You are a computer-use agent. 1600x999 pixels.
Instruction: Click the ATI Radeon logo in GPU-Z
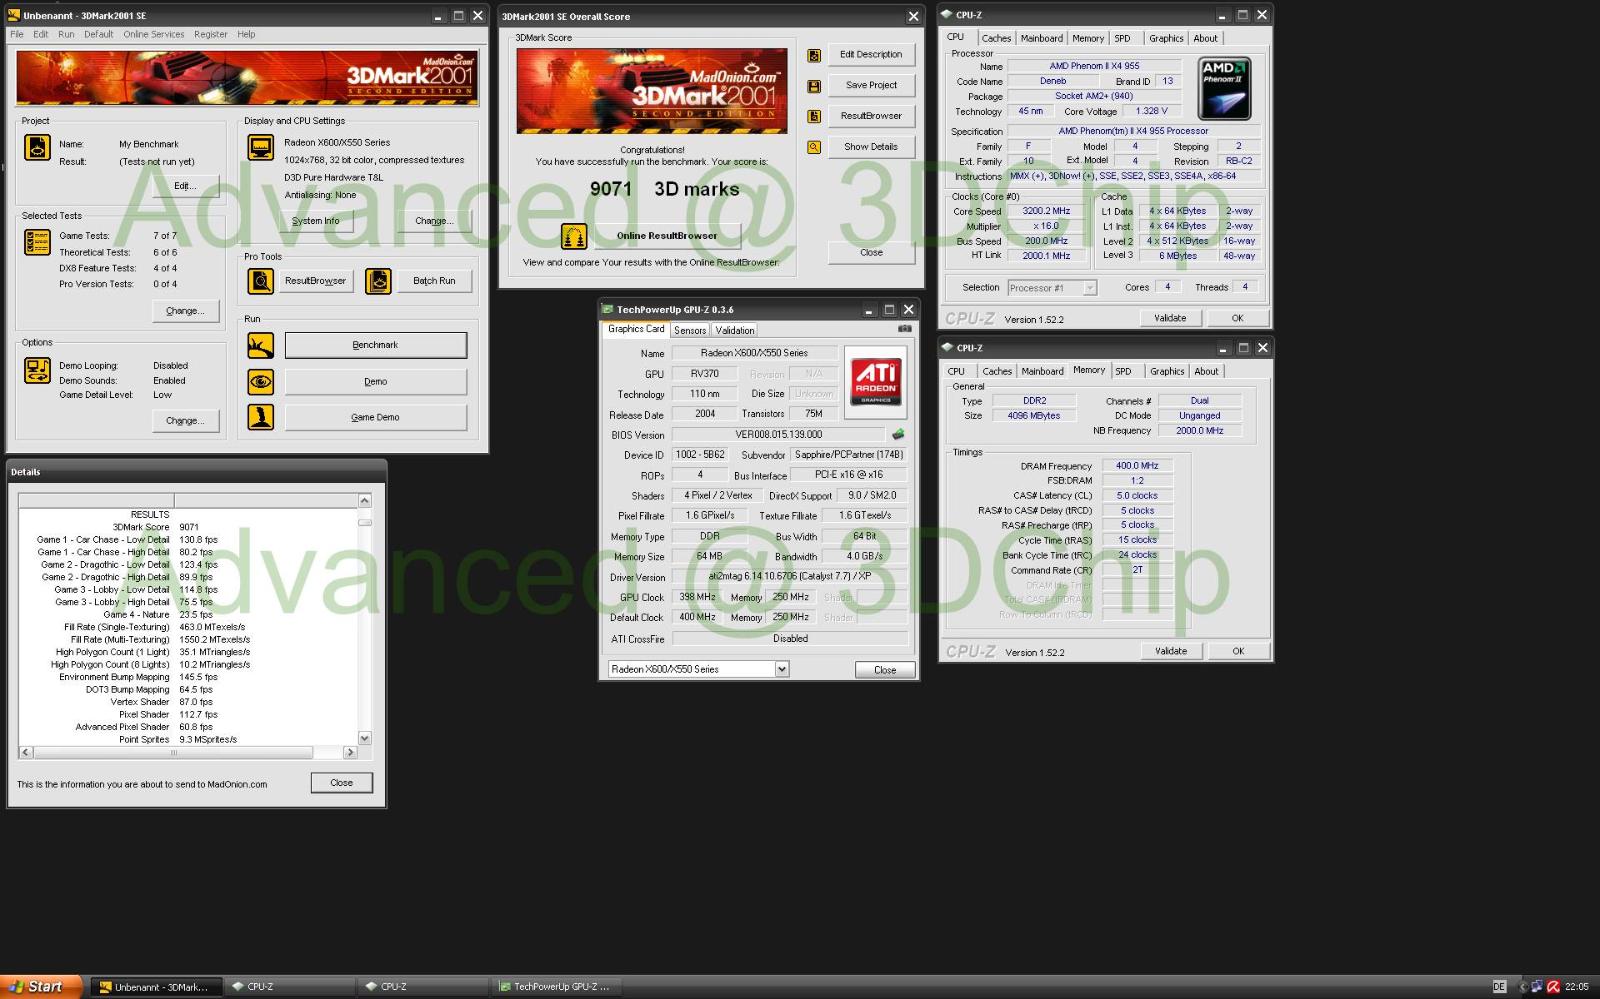(876, 382)
